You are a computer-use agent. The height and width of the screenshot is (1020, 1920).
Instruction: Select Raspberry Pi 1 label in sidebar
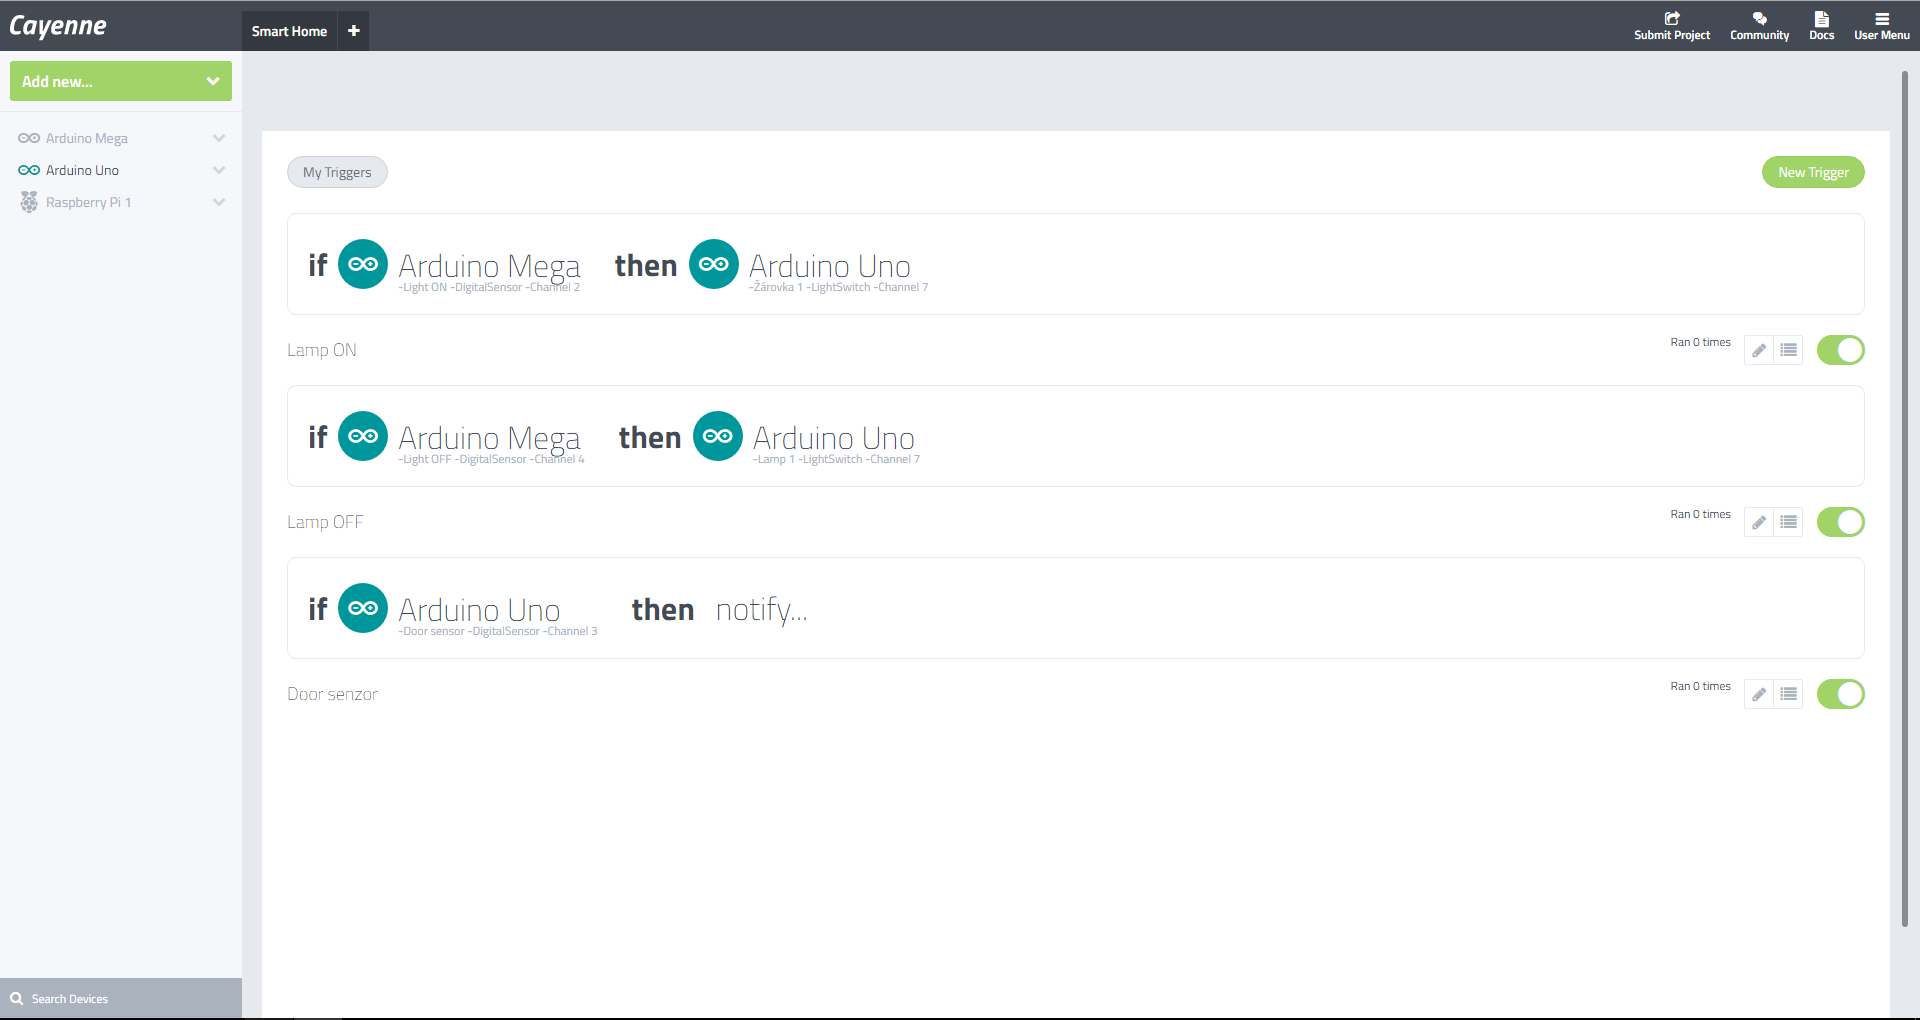[x=88, y=202]
